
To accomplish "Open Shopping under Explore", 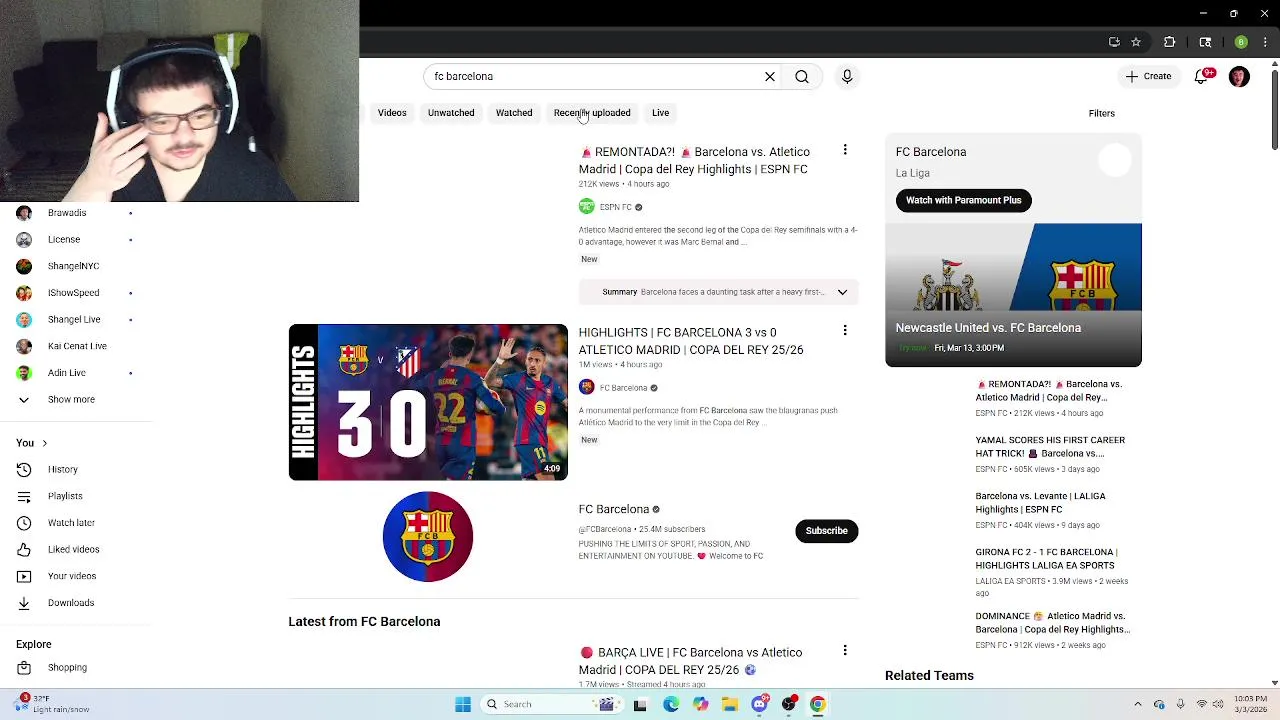I will click(x=67, y=667).
